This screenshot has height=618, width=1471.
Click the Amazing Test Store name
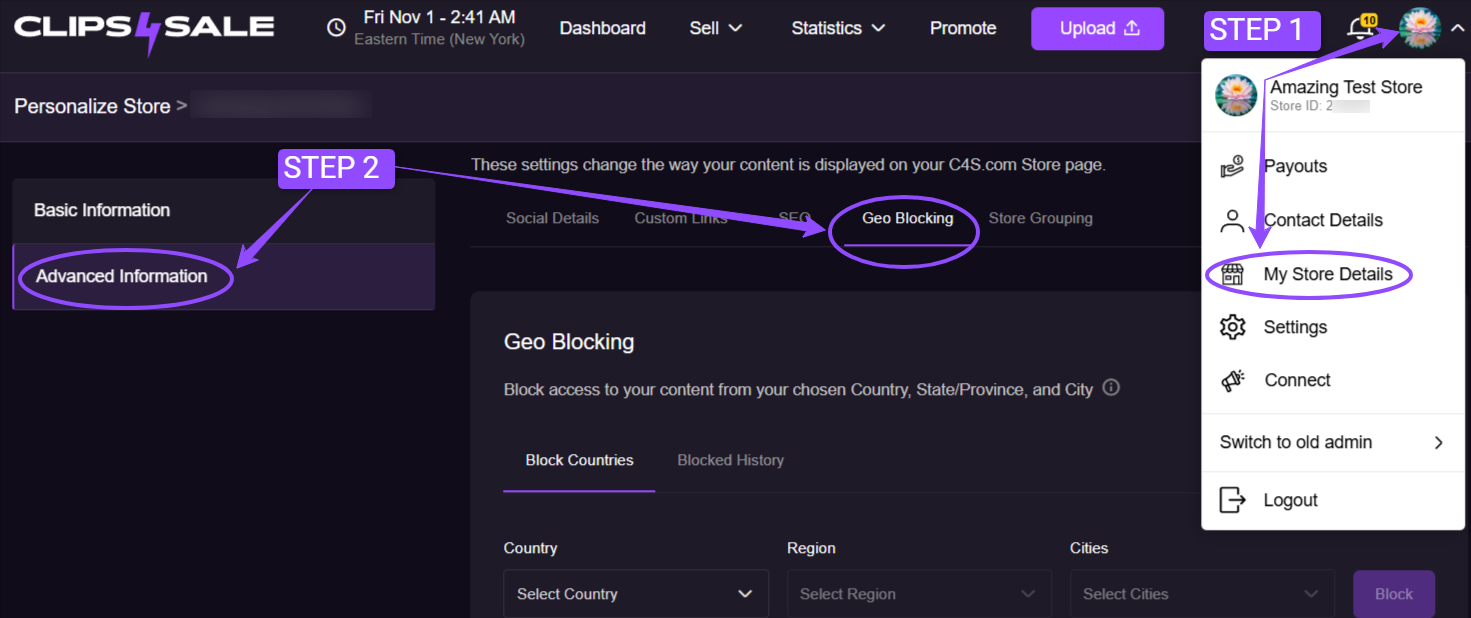pyautogui.click(x=1346, y=87)
